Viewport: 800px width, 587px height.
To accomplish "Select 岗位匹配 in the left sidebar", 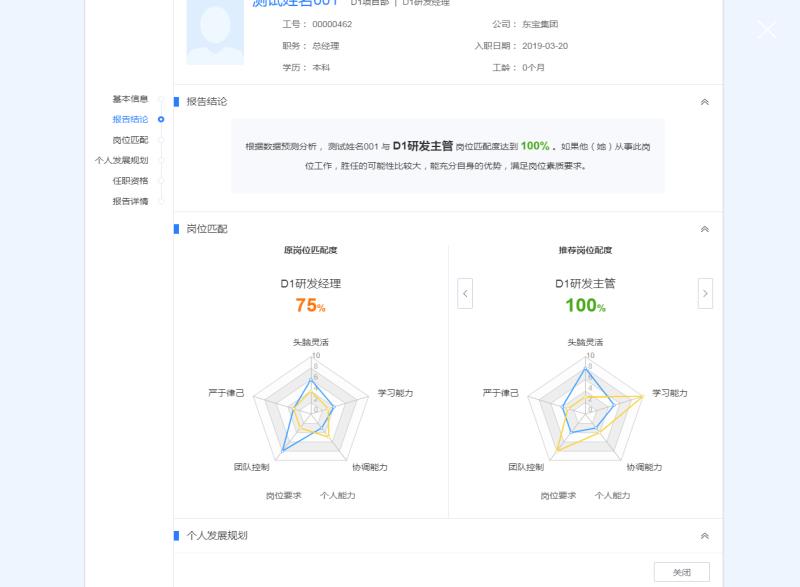I will pos(129,139).
